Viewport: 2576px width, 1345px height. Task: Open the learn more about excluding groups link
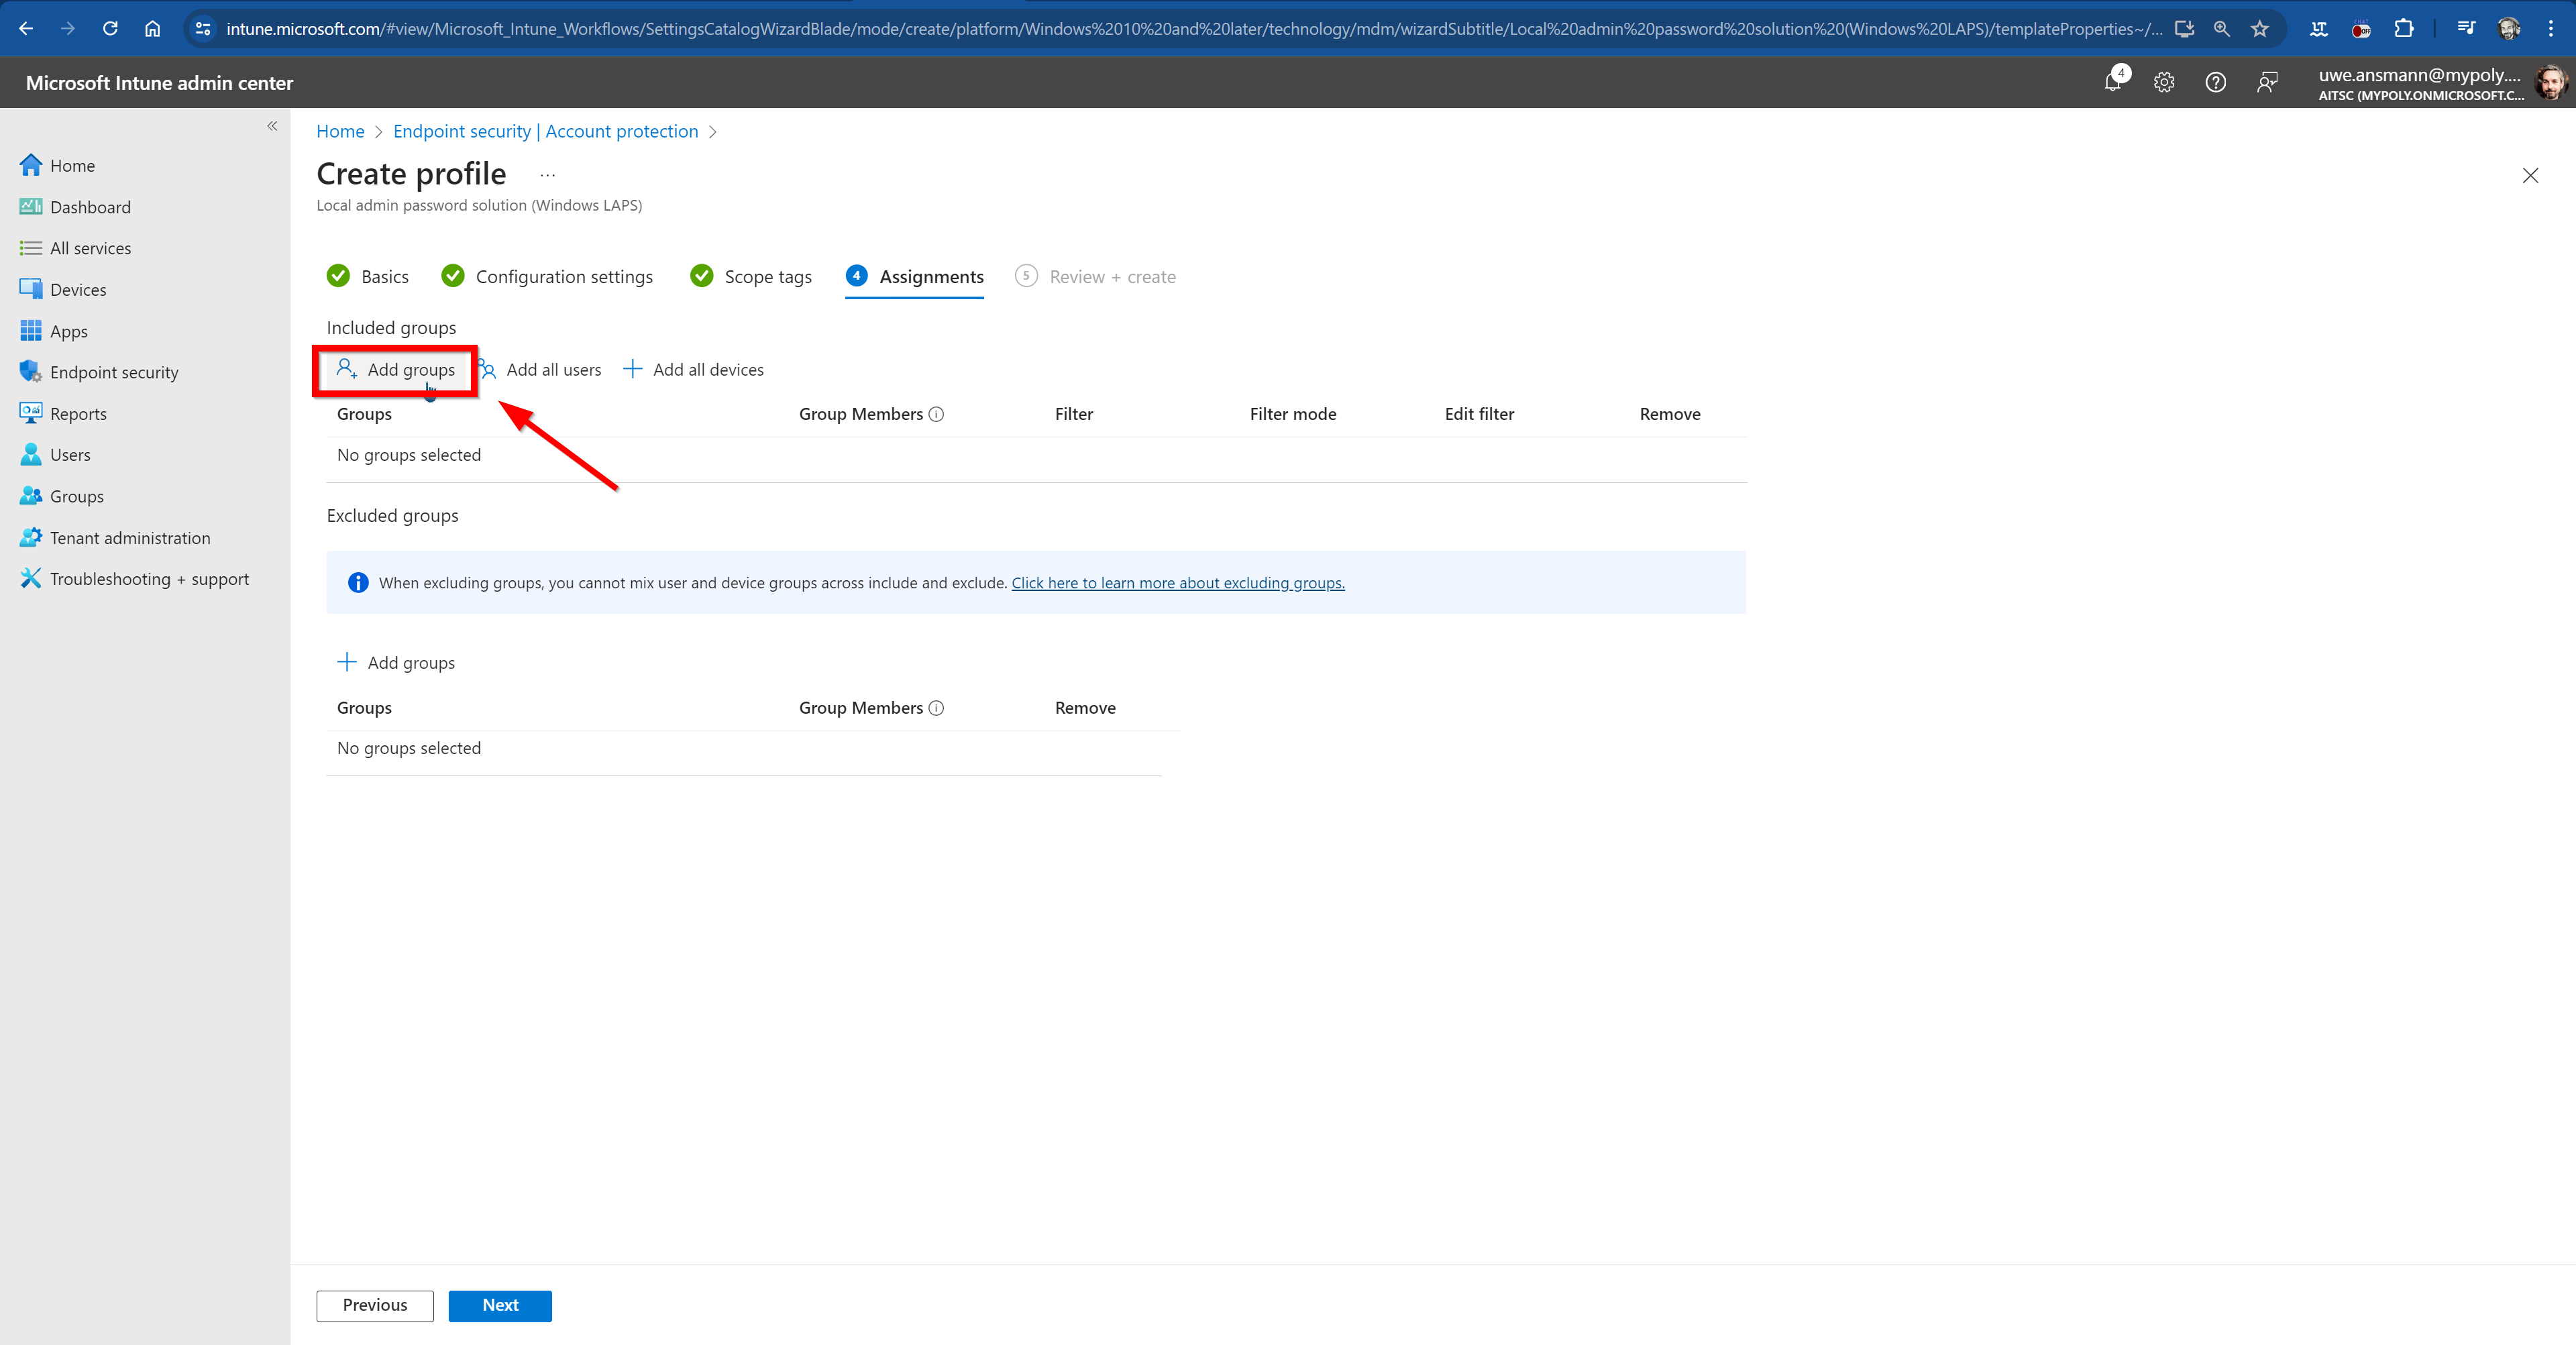click(1177, 583)
